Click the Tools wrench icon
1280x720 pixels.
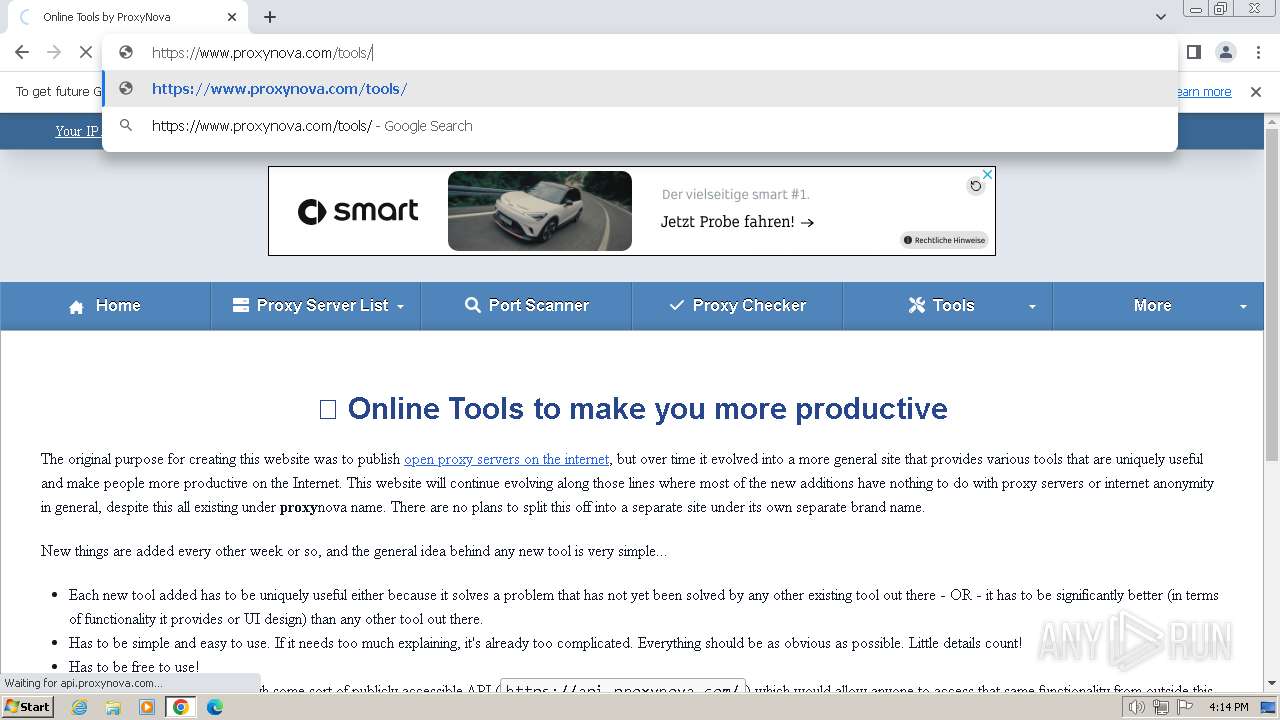917,306
